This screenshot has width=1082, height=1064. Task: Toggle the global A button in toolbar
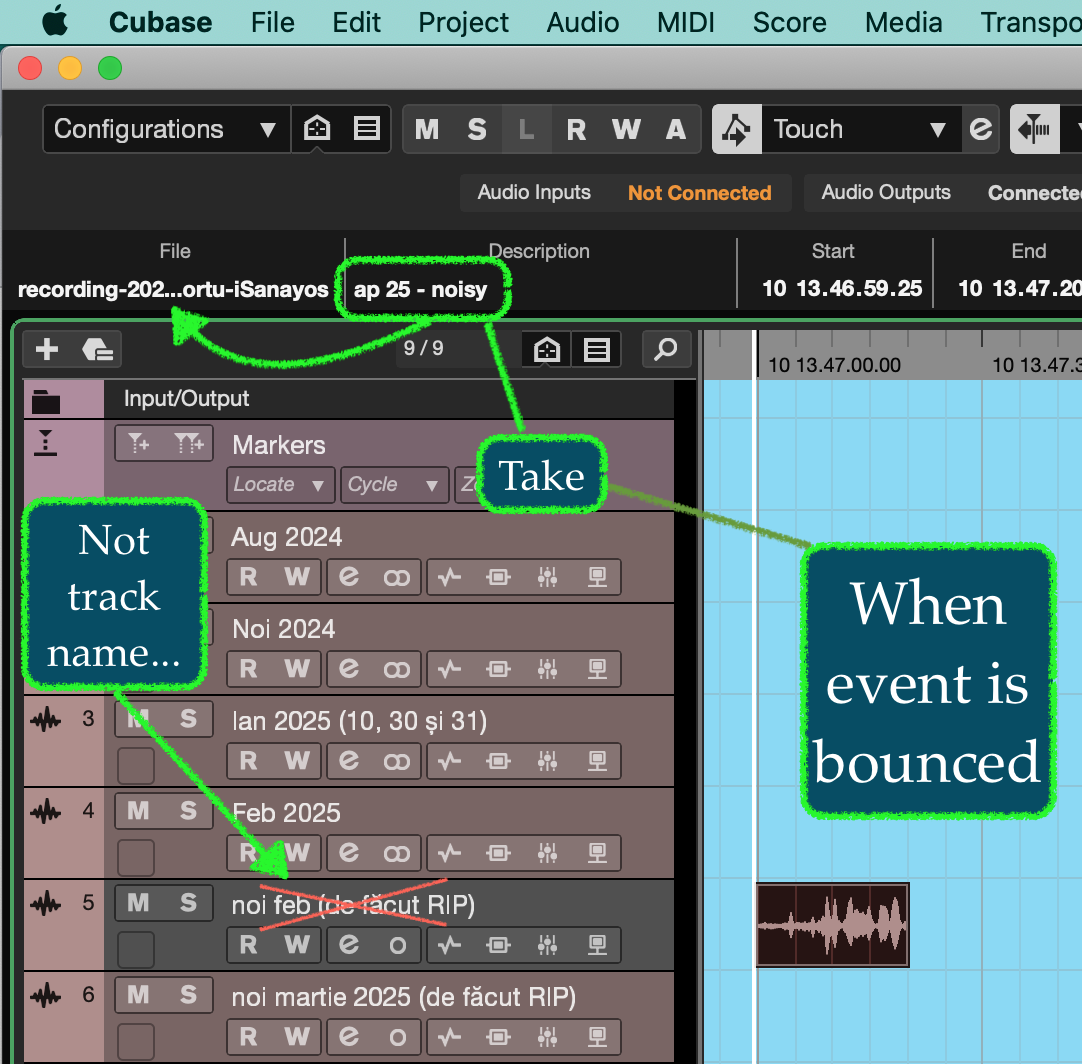tap(676, 129)
